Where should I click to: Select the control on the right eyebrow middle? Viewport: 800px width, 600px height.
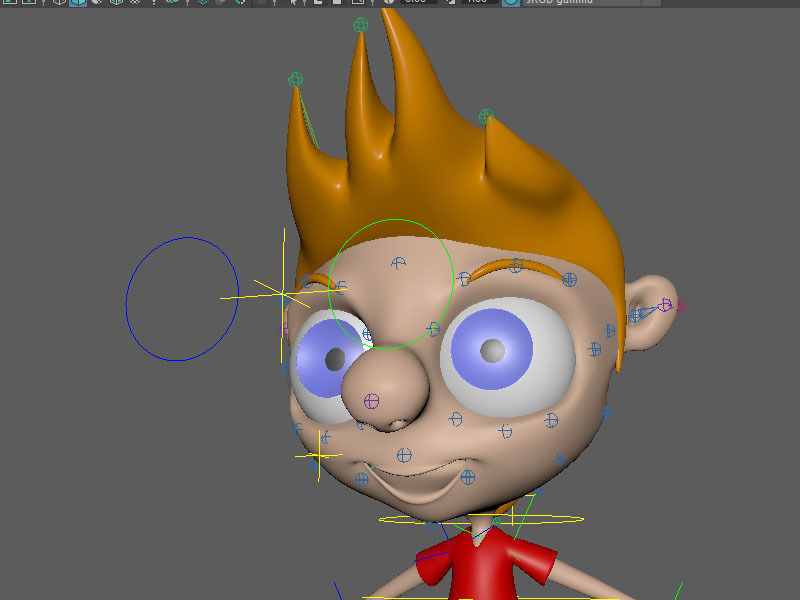pyautogui.click(x=515, y=266)
